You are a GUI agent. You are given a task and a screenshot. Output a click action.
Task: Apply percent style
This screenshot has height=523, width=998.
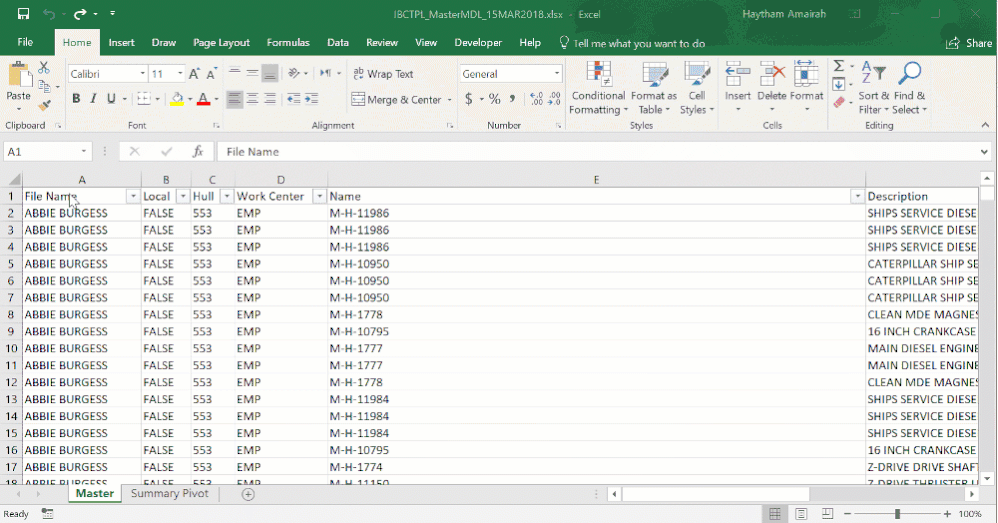pyautogui.click(x=495, y=99)
